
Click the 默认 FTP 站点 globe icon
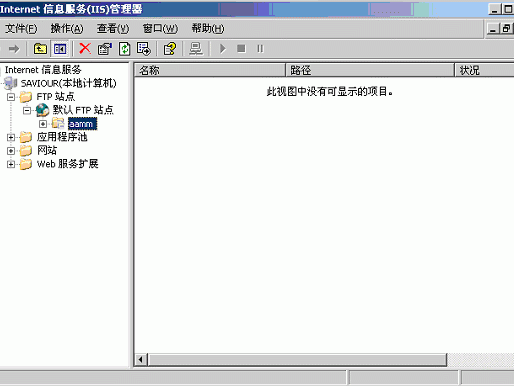(x=42, y=110)
